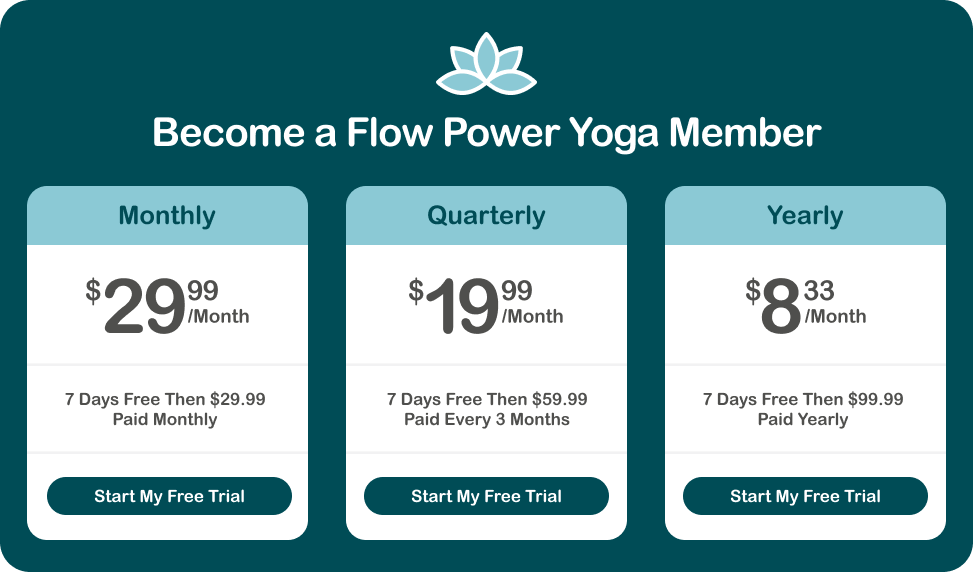Screen dimensions: 973x574
Task: Click the large "8" in Yearly card
Action: click(781, 308)
